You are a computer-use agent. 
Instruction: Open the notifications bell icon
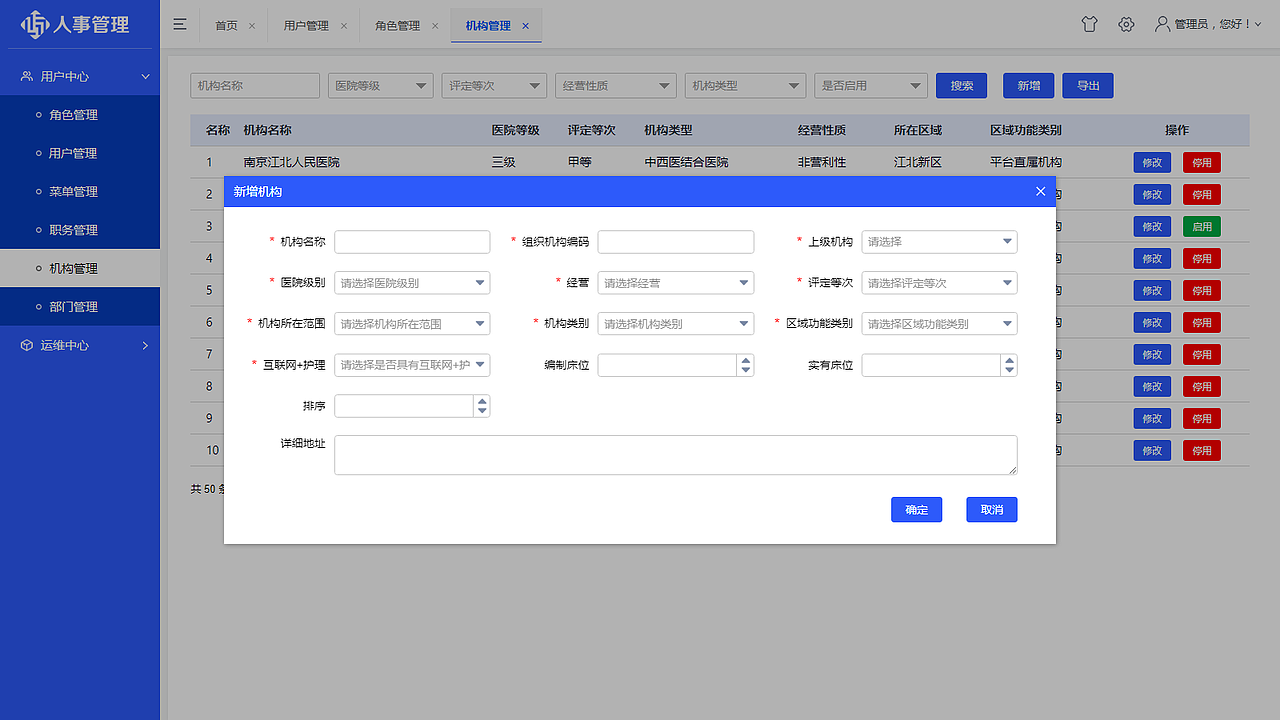[1089, 24]
